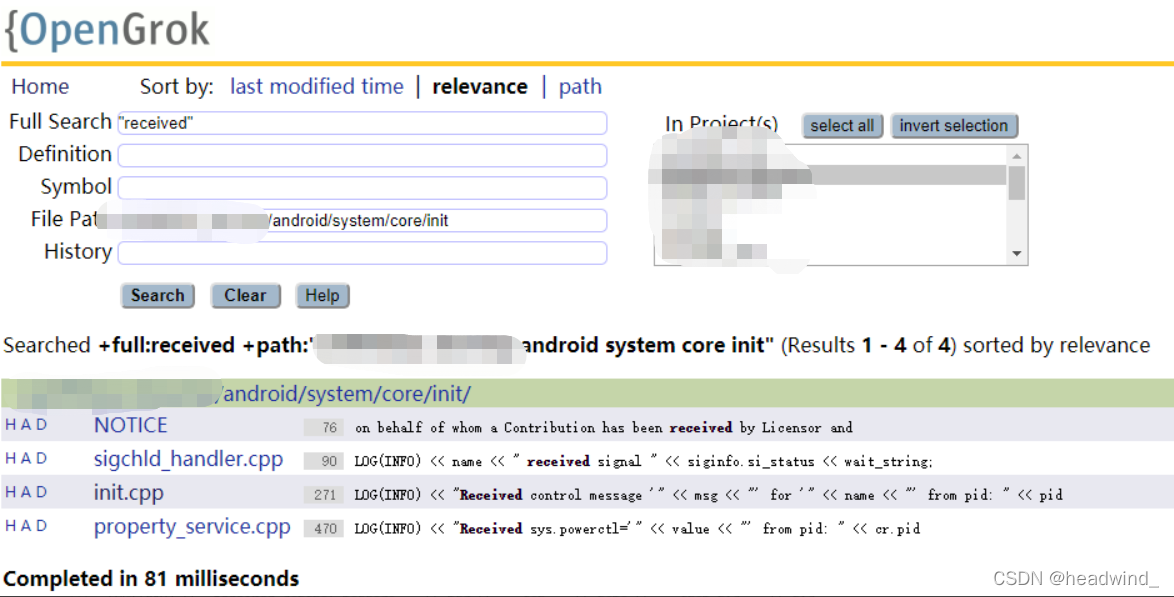Jump to line 76 in NOTICE
This screenshot has height=597, width=1174.
click(x=324, y=428)
